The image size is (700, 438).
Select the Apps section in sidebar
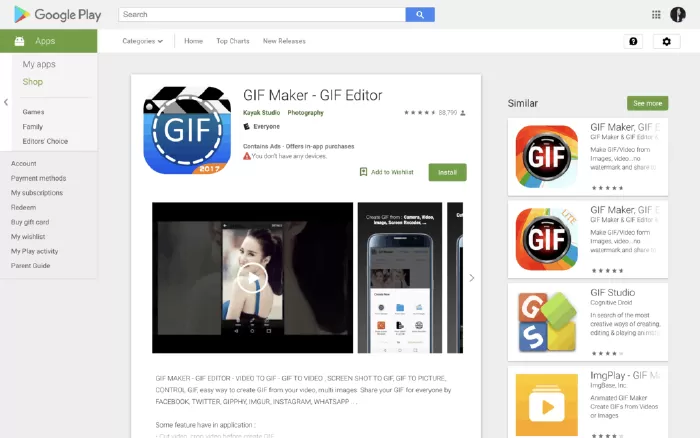(49, 41)
